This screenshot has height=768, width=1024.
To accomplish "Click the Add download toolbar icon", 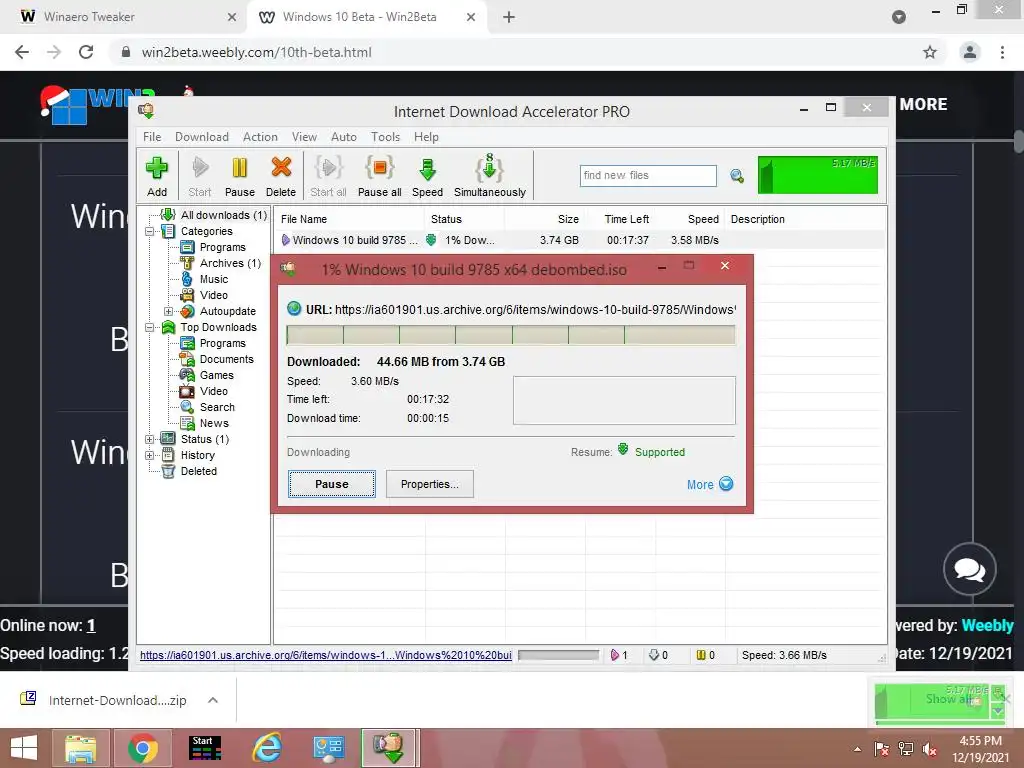I will [157, 176].
